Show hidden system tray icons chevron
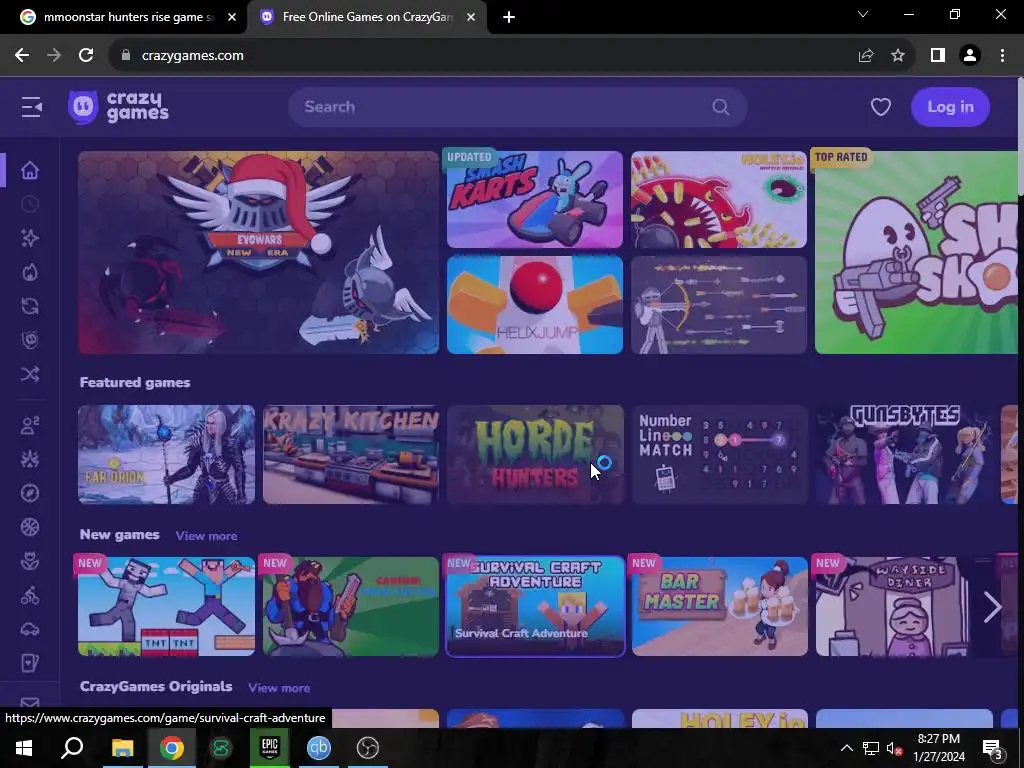The width and height of the screenshot is (1024, 768). (x=846, y=748)
